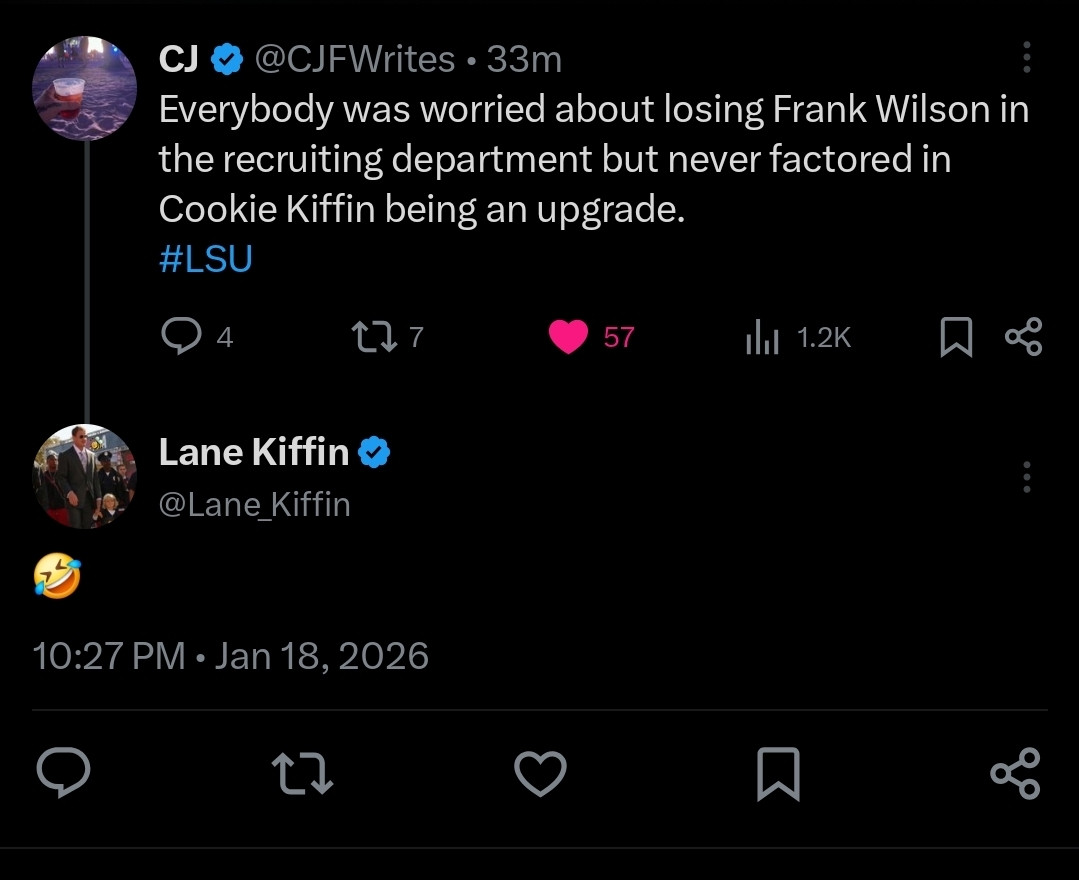Share CJ's tweet
Screen dimensions: 1079x880
coord(1024,337)
